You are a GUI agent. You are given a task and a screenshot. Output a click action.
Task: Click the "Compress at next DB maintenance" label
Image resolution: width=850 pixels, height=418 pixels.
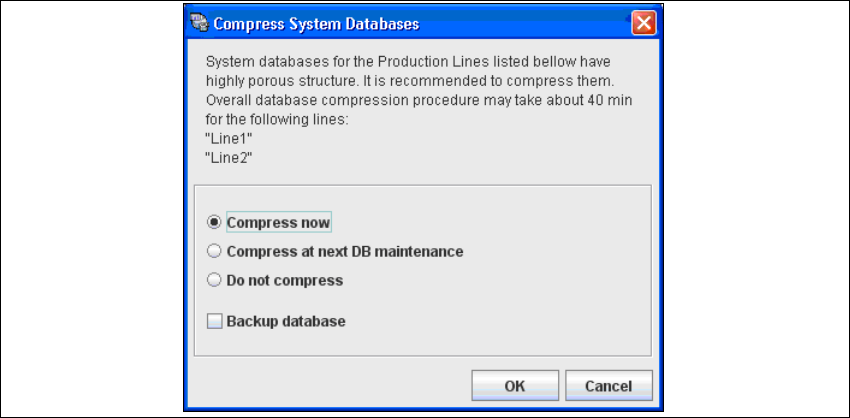[344, 251]
